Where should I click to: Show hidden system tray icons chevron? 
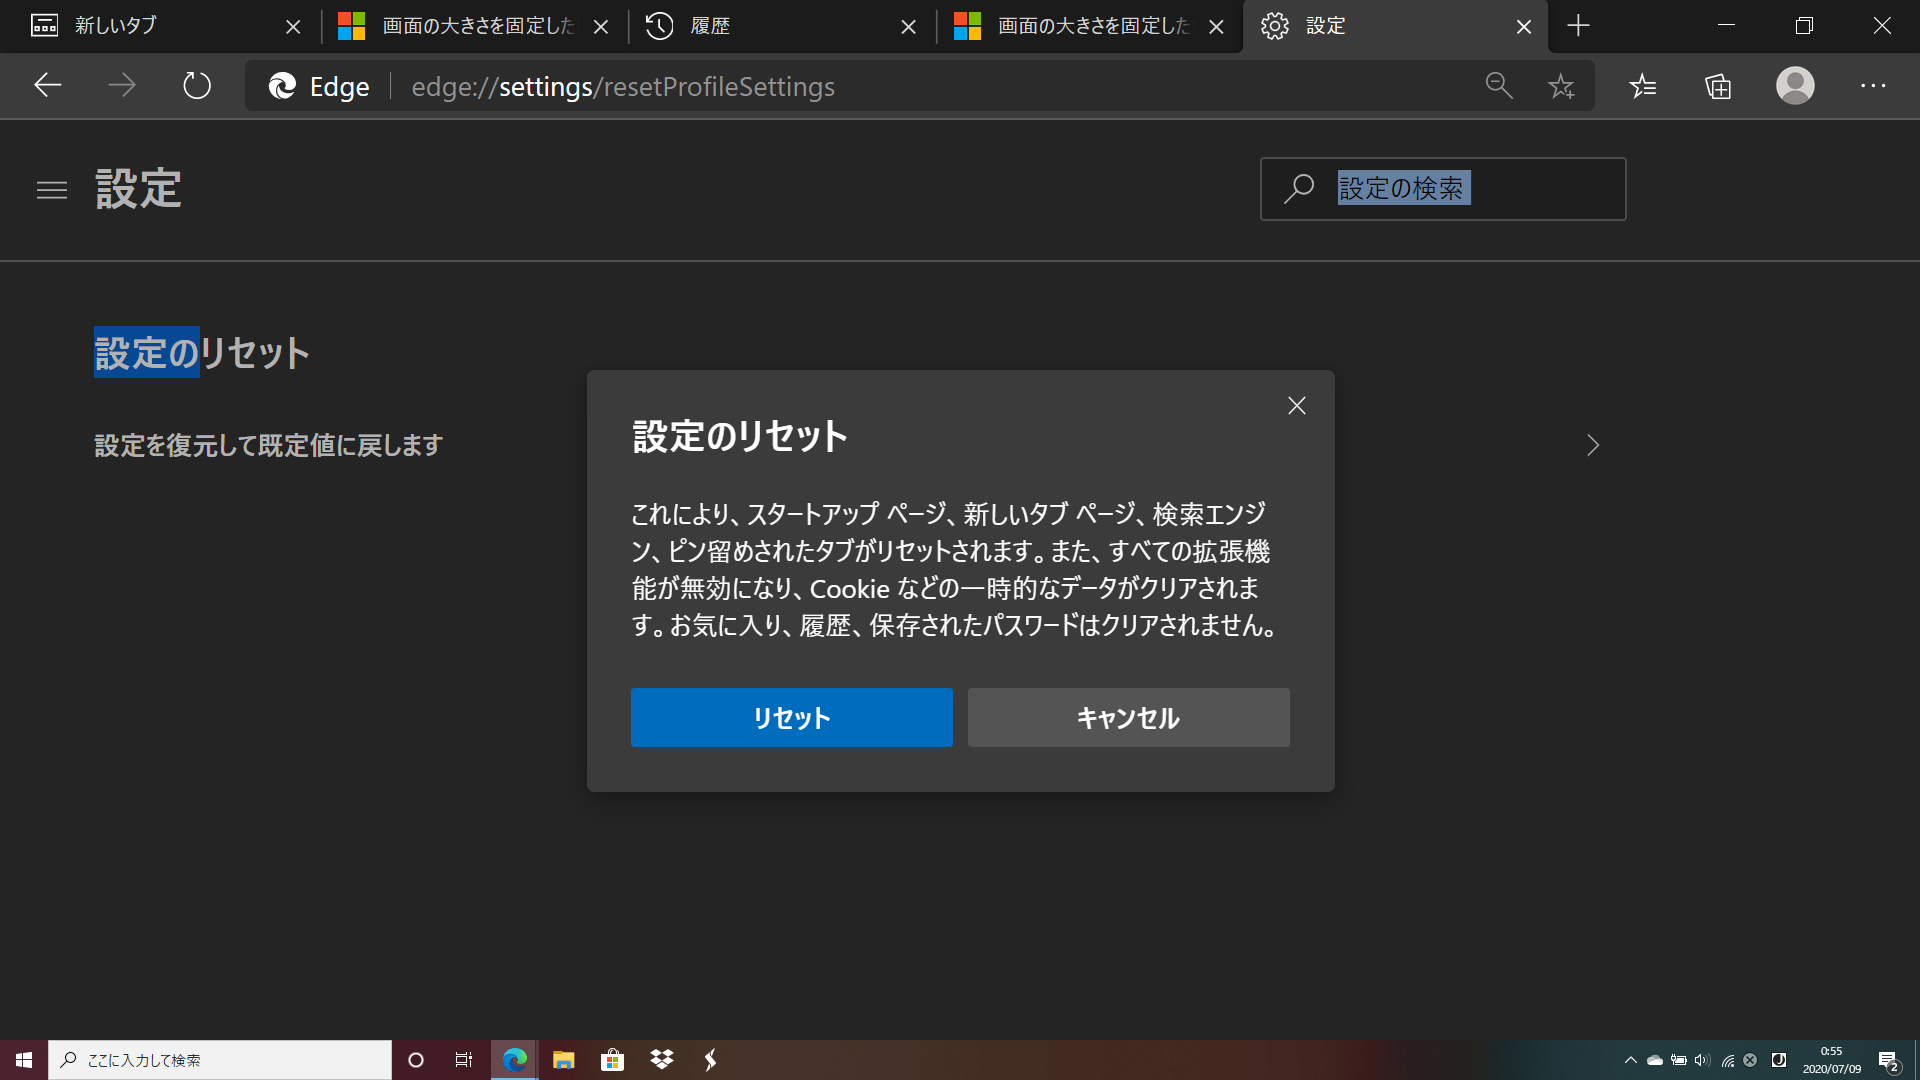(1631, 1060)
